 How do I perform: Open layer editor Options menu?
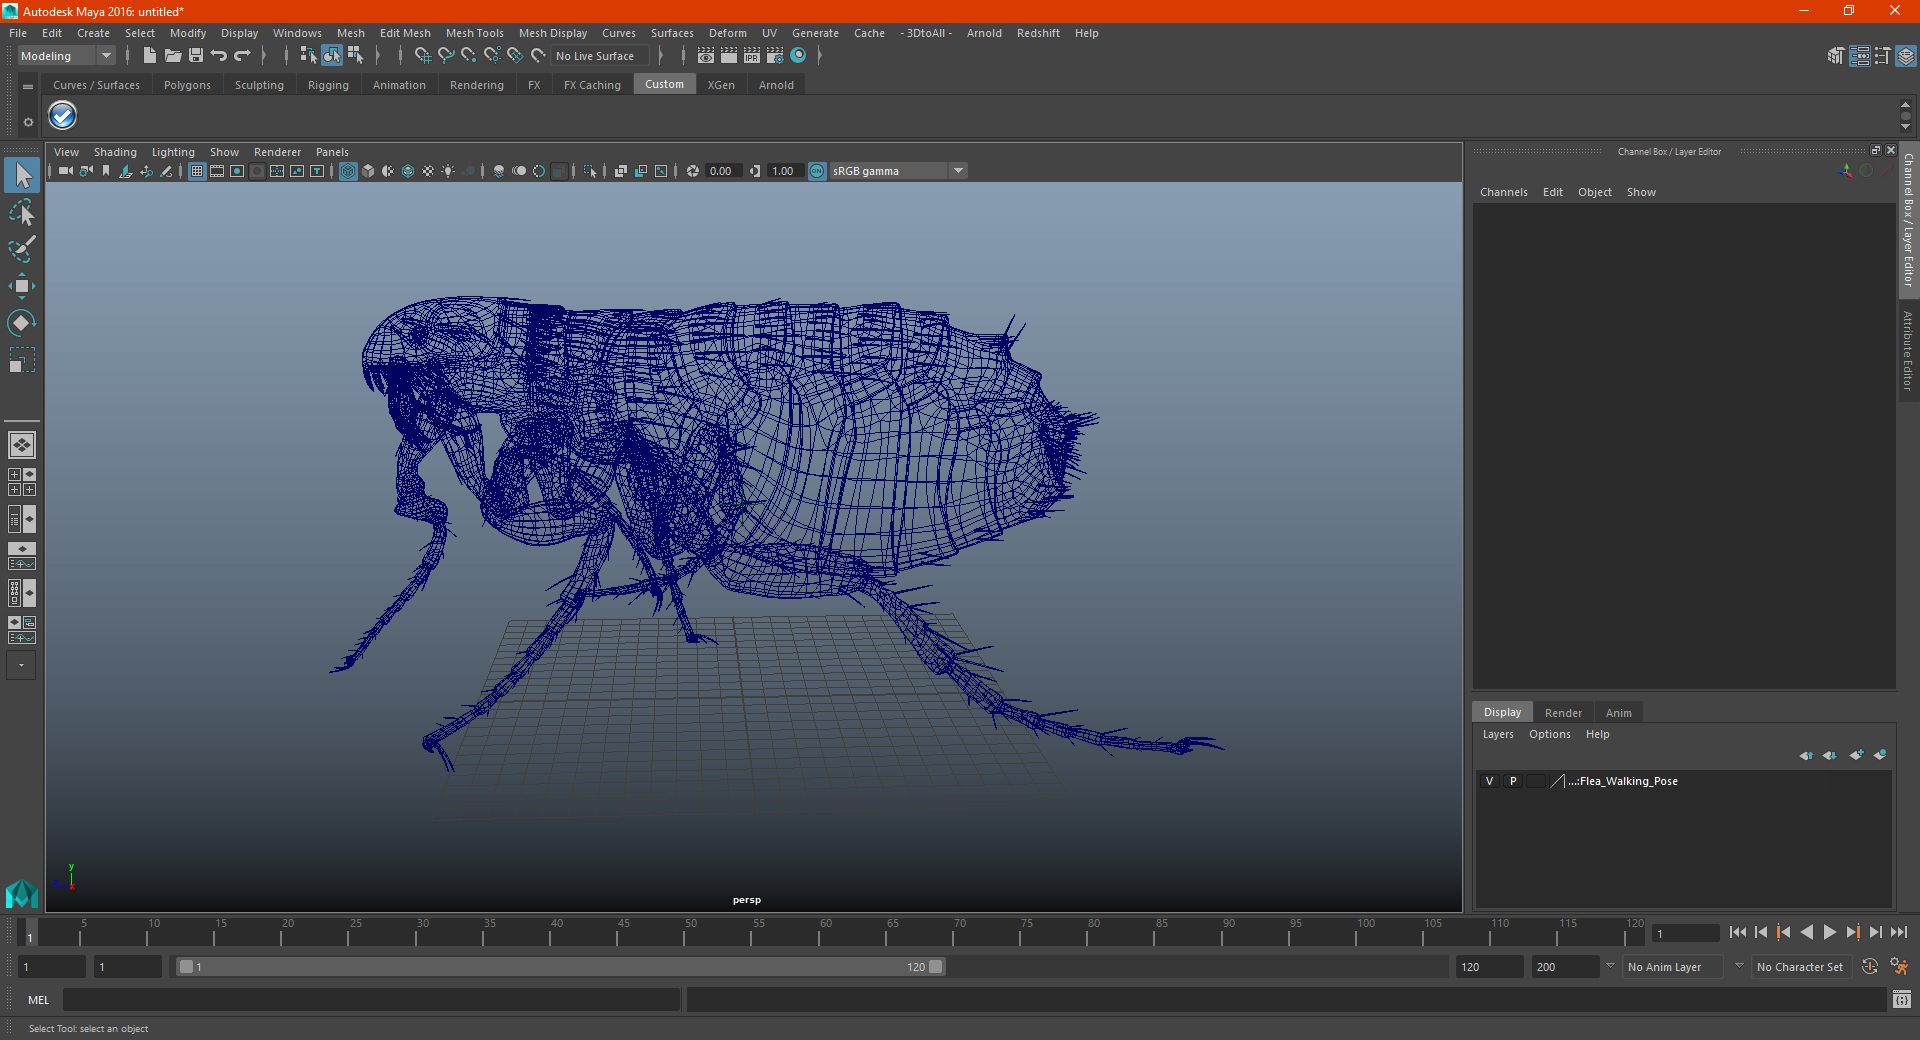1549,734
